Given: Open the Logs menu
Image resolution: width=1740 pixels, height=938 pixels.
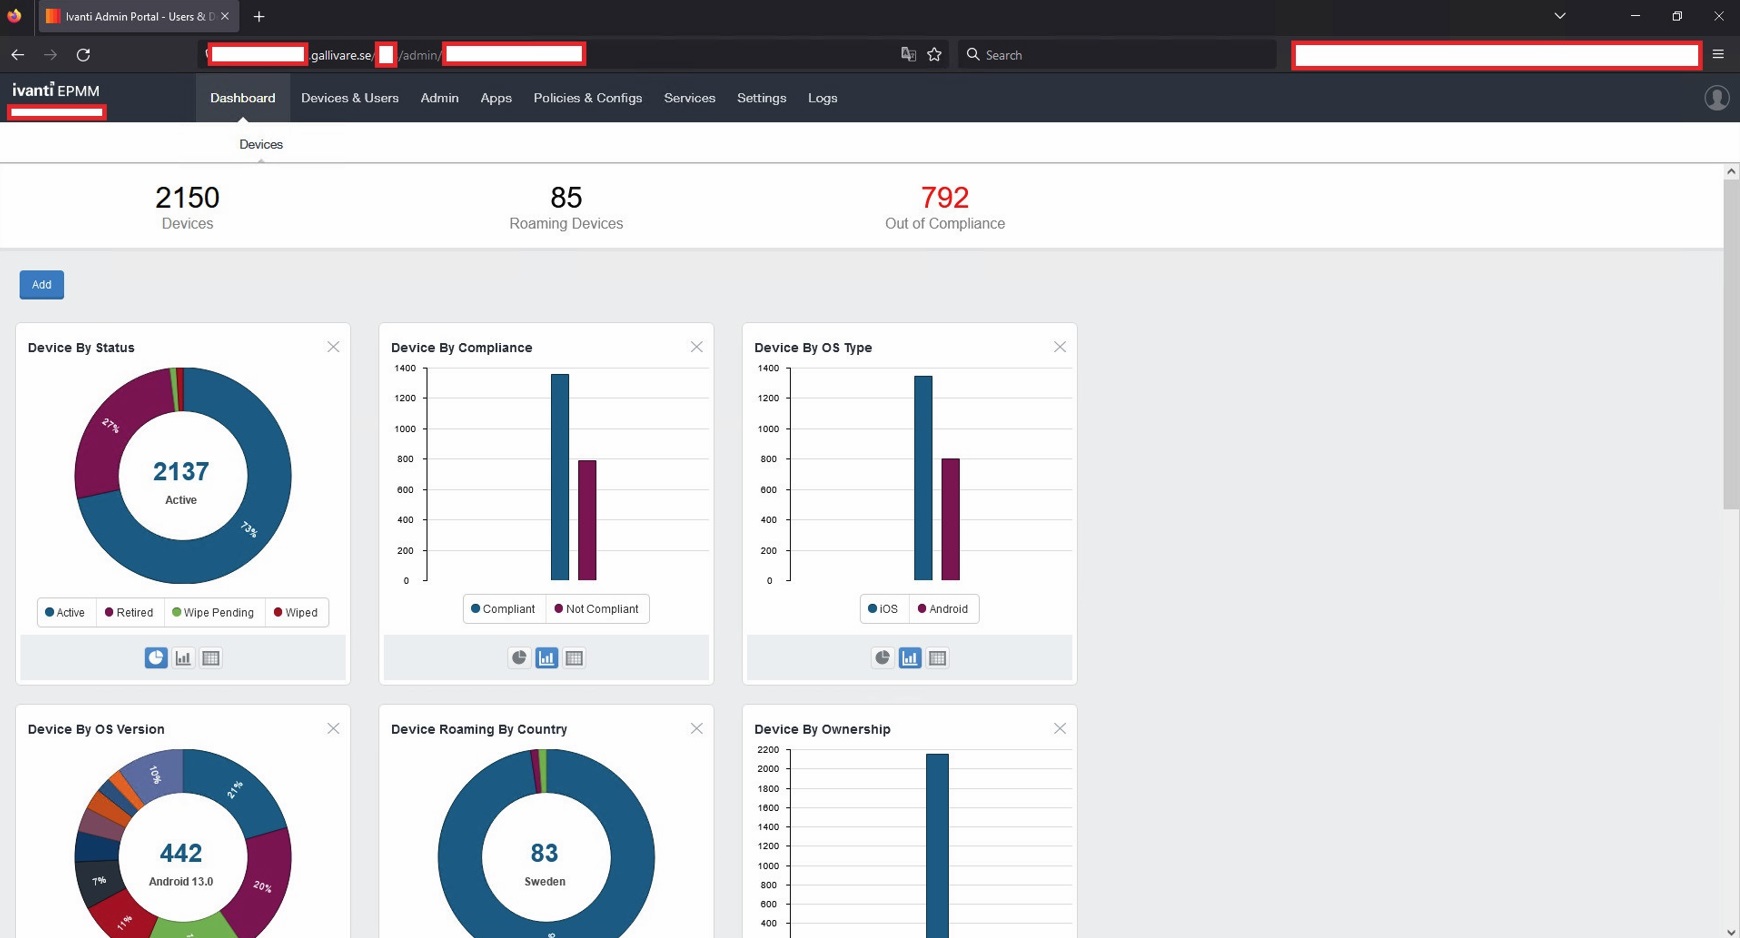Looking at the screenshot, I should point(823,98).
